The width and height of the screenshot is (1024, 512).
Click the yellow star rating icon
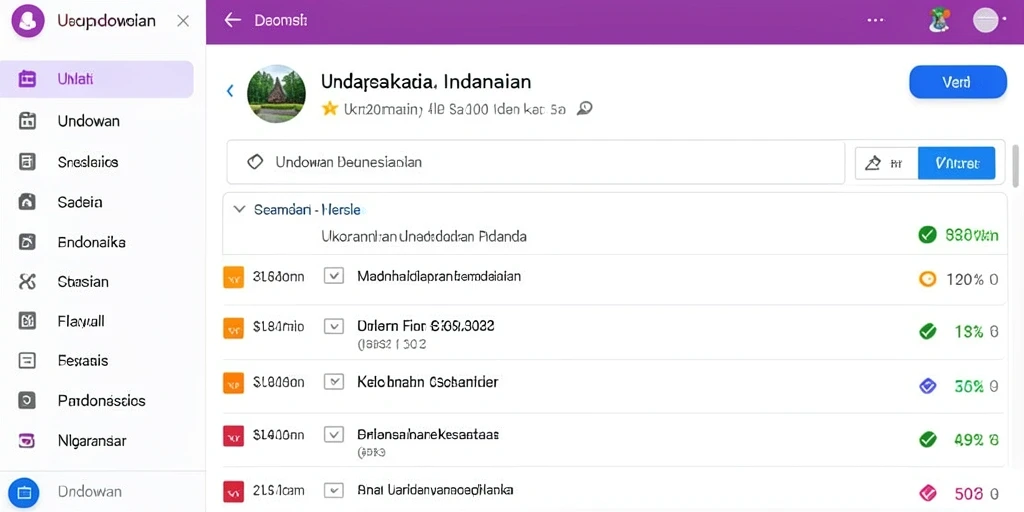[x=330, y=108]
